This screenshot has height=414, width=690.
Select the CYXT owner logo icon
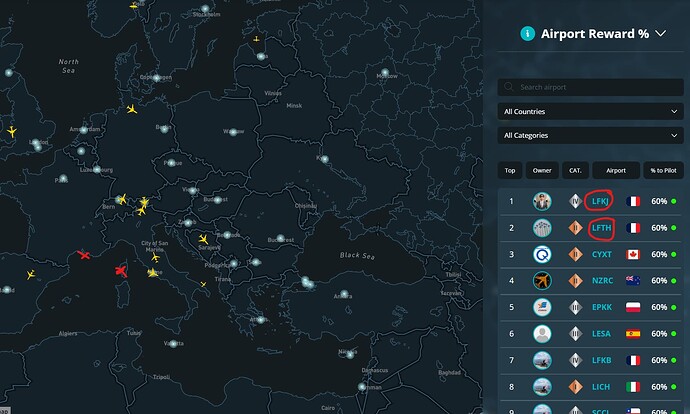click(542, 255)
